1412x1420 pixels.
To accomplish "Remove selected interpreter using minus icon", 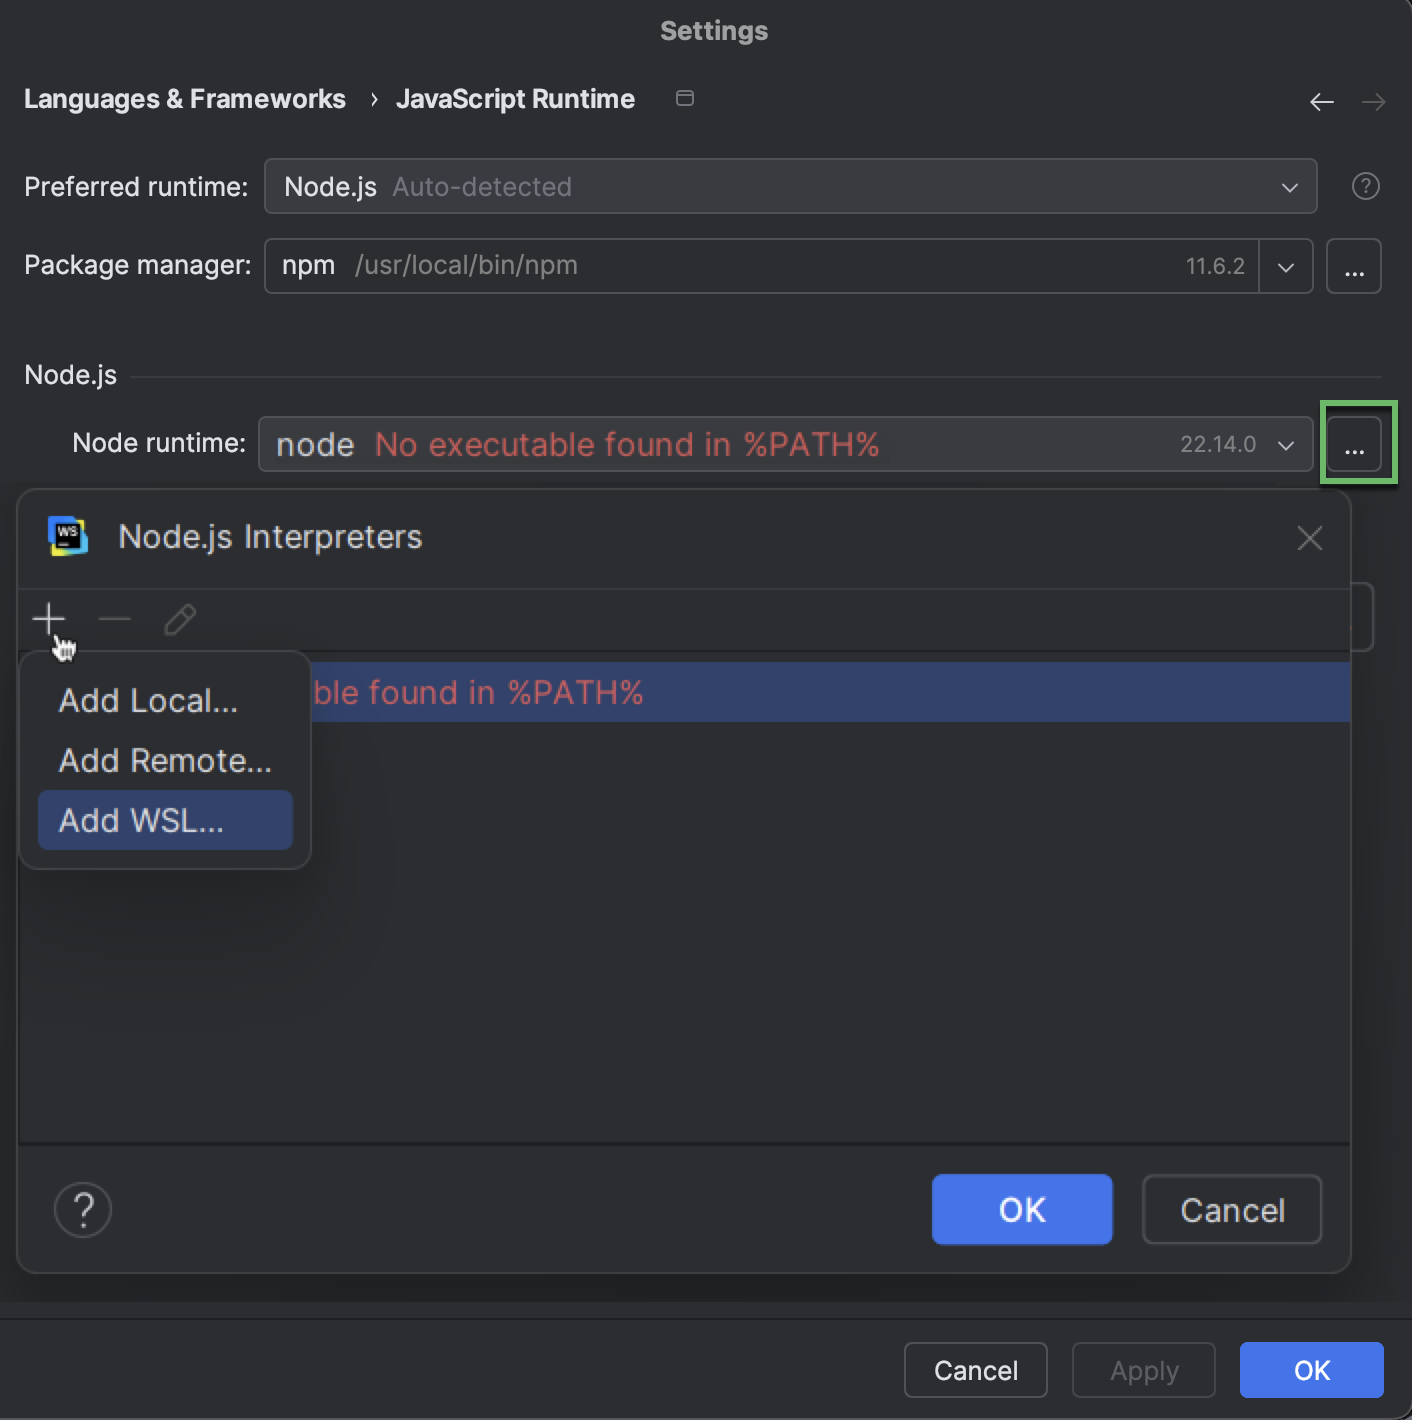I will [114, 618].
